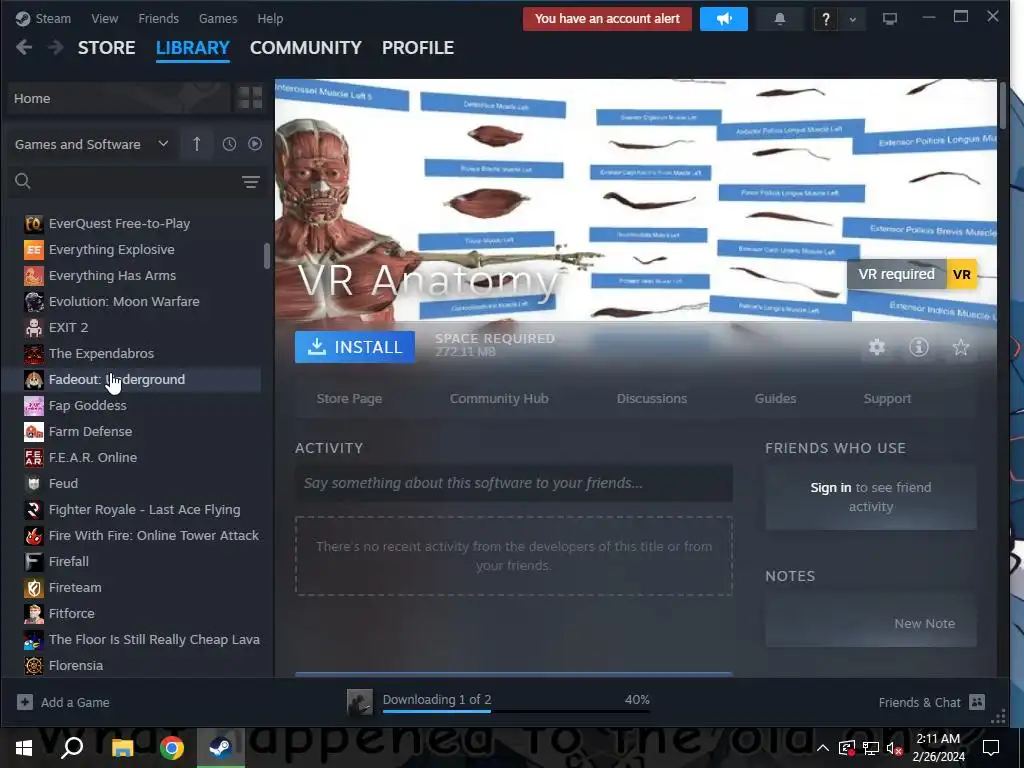
Task: Show VR Anatomy info icon
Action: coord(919,347)
